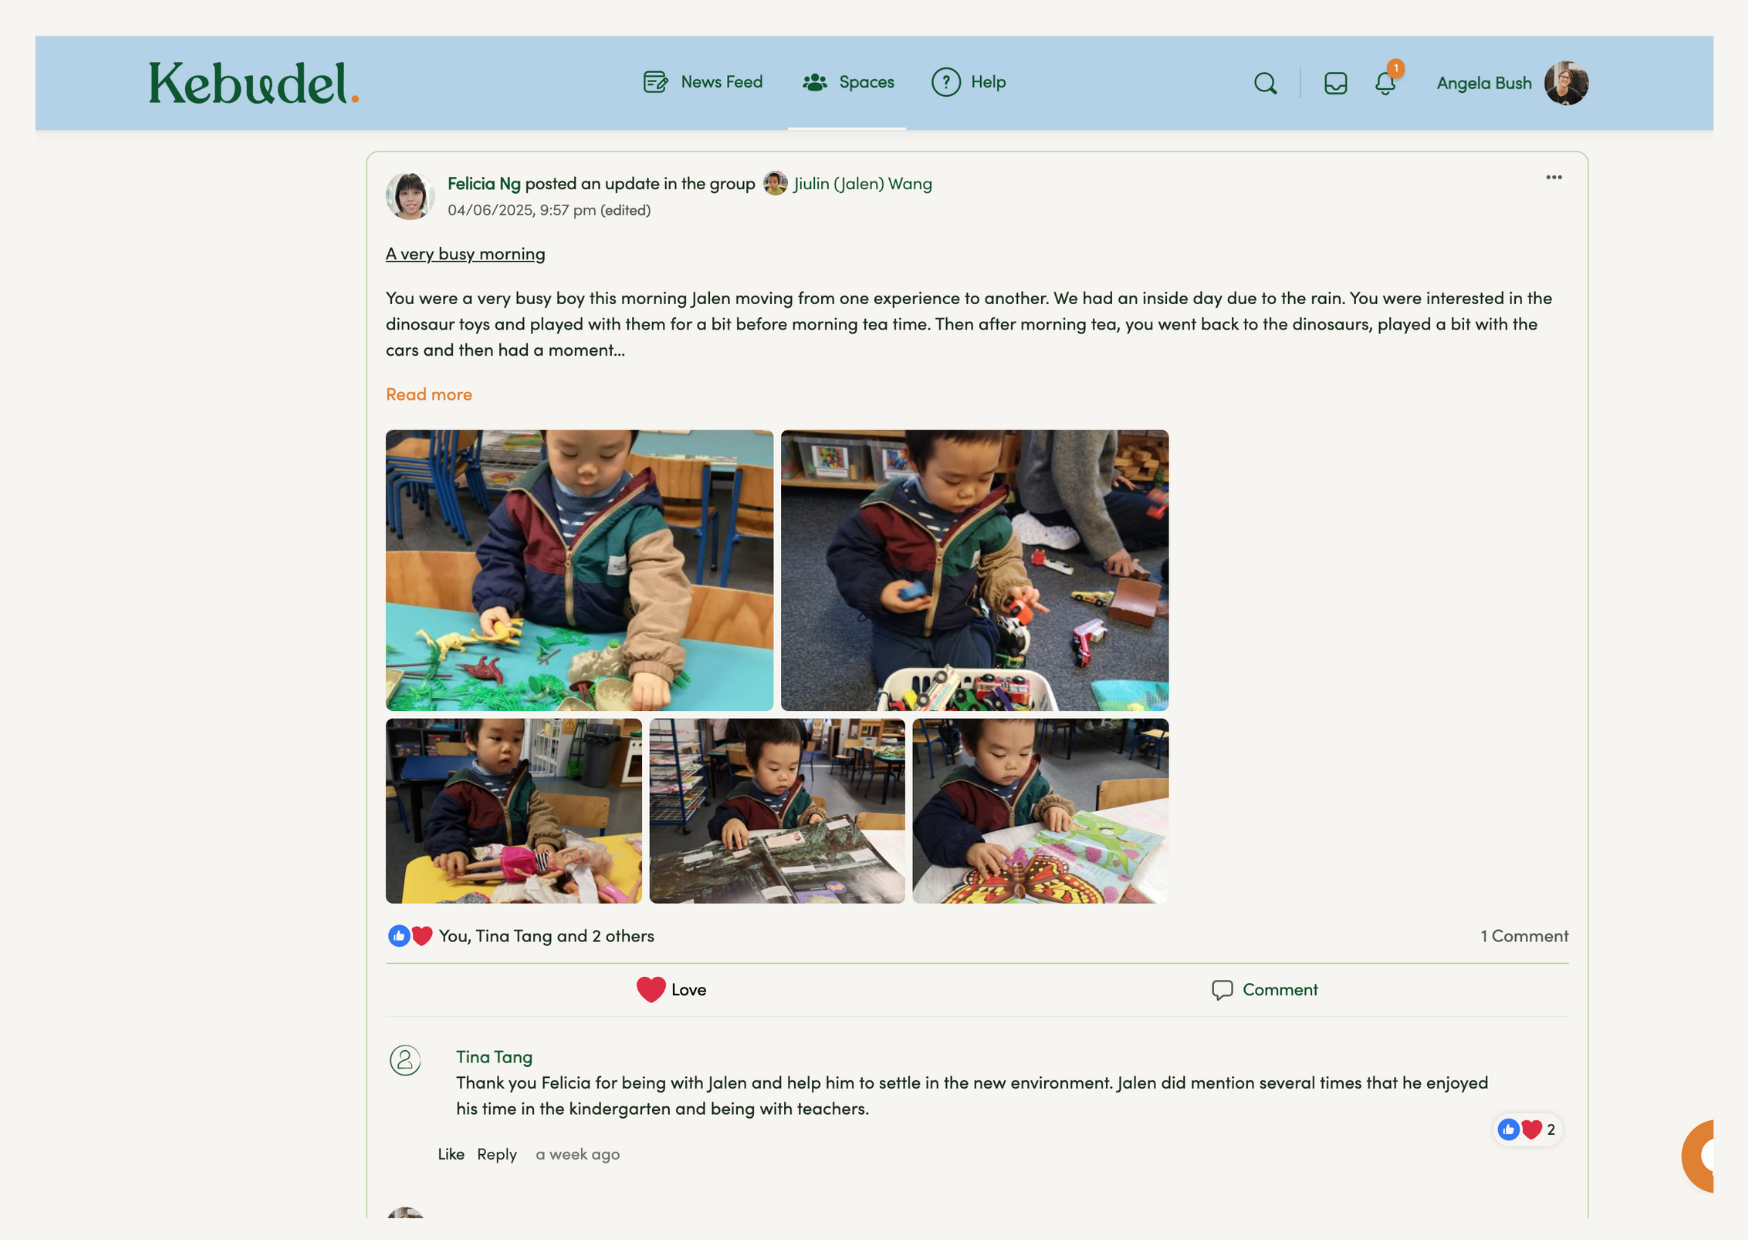Viewport: 1748px width, 1240px height.
Task: Open the search magnifier icon
Action: pyautogui.click(x=1265, y=83)
